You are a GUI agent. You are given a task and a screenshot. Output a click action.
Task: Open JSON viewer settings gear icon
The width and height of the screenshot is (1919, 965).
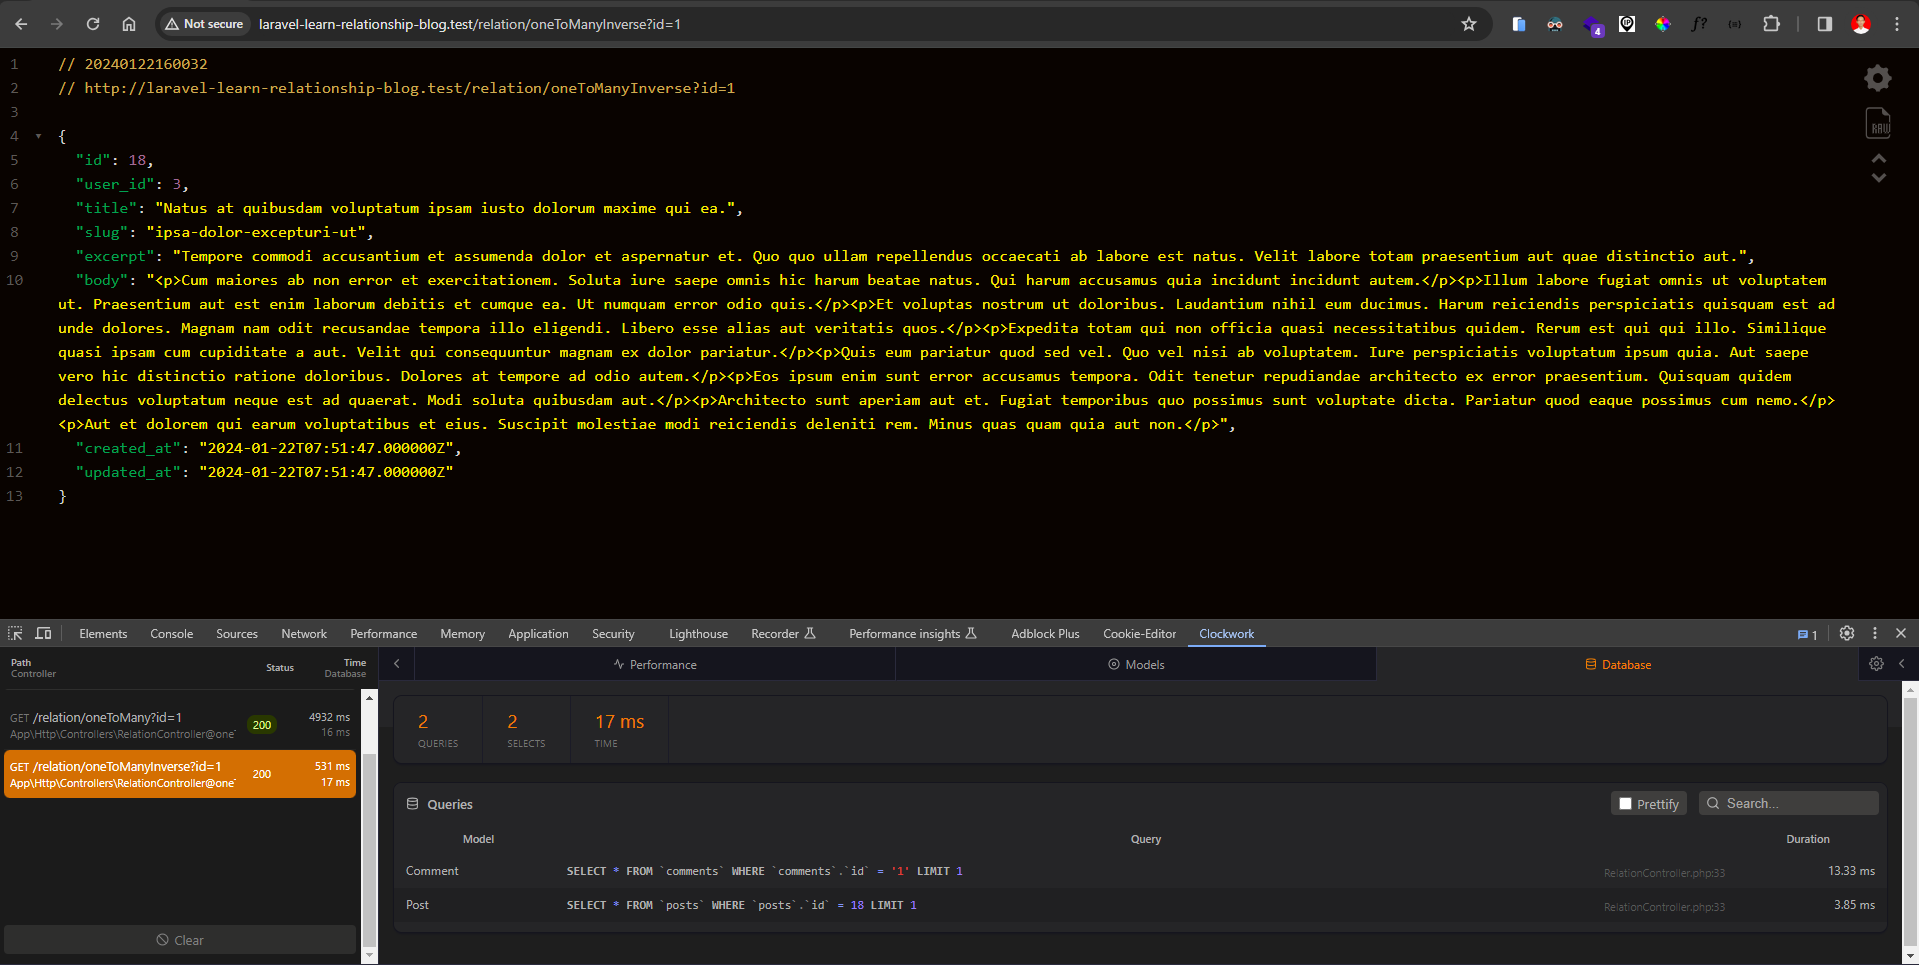coord(1877,78)
